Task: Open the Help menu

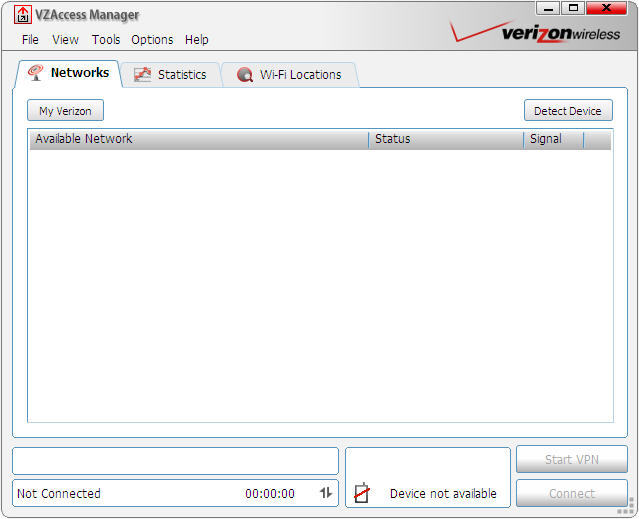Action: 196,40
